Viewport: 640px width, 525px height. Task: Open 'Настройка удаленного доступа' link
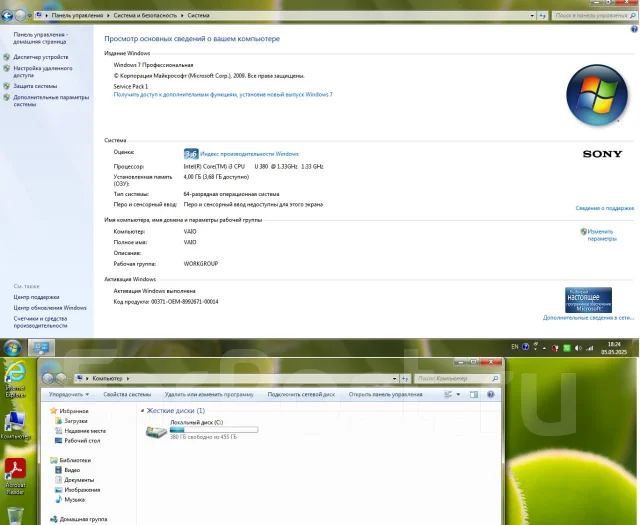click(42, 72)
